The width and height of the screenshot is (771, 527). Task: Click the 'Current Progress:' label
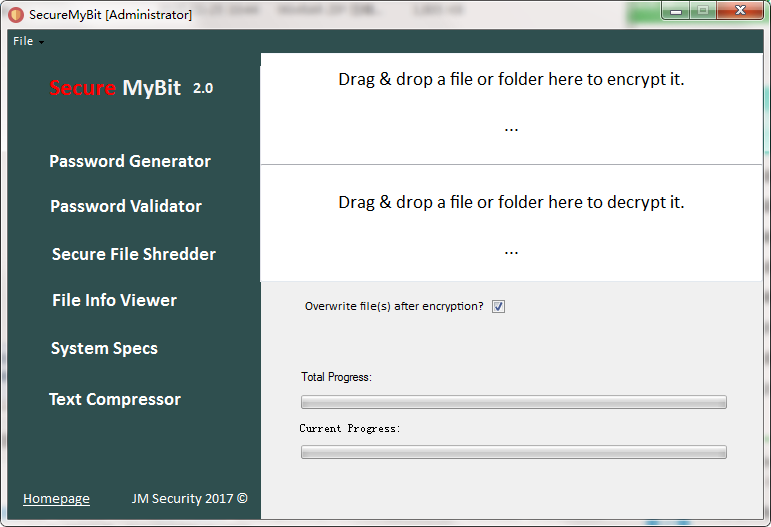(350, 428)
